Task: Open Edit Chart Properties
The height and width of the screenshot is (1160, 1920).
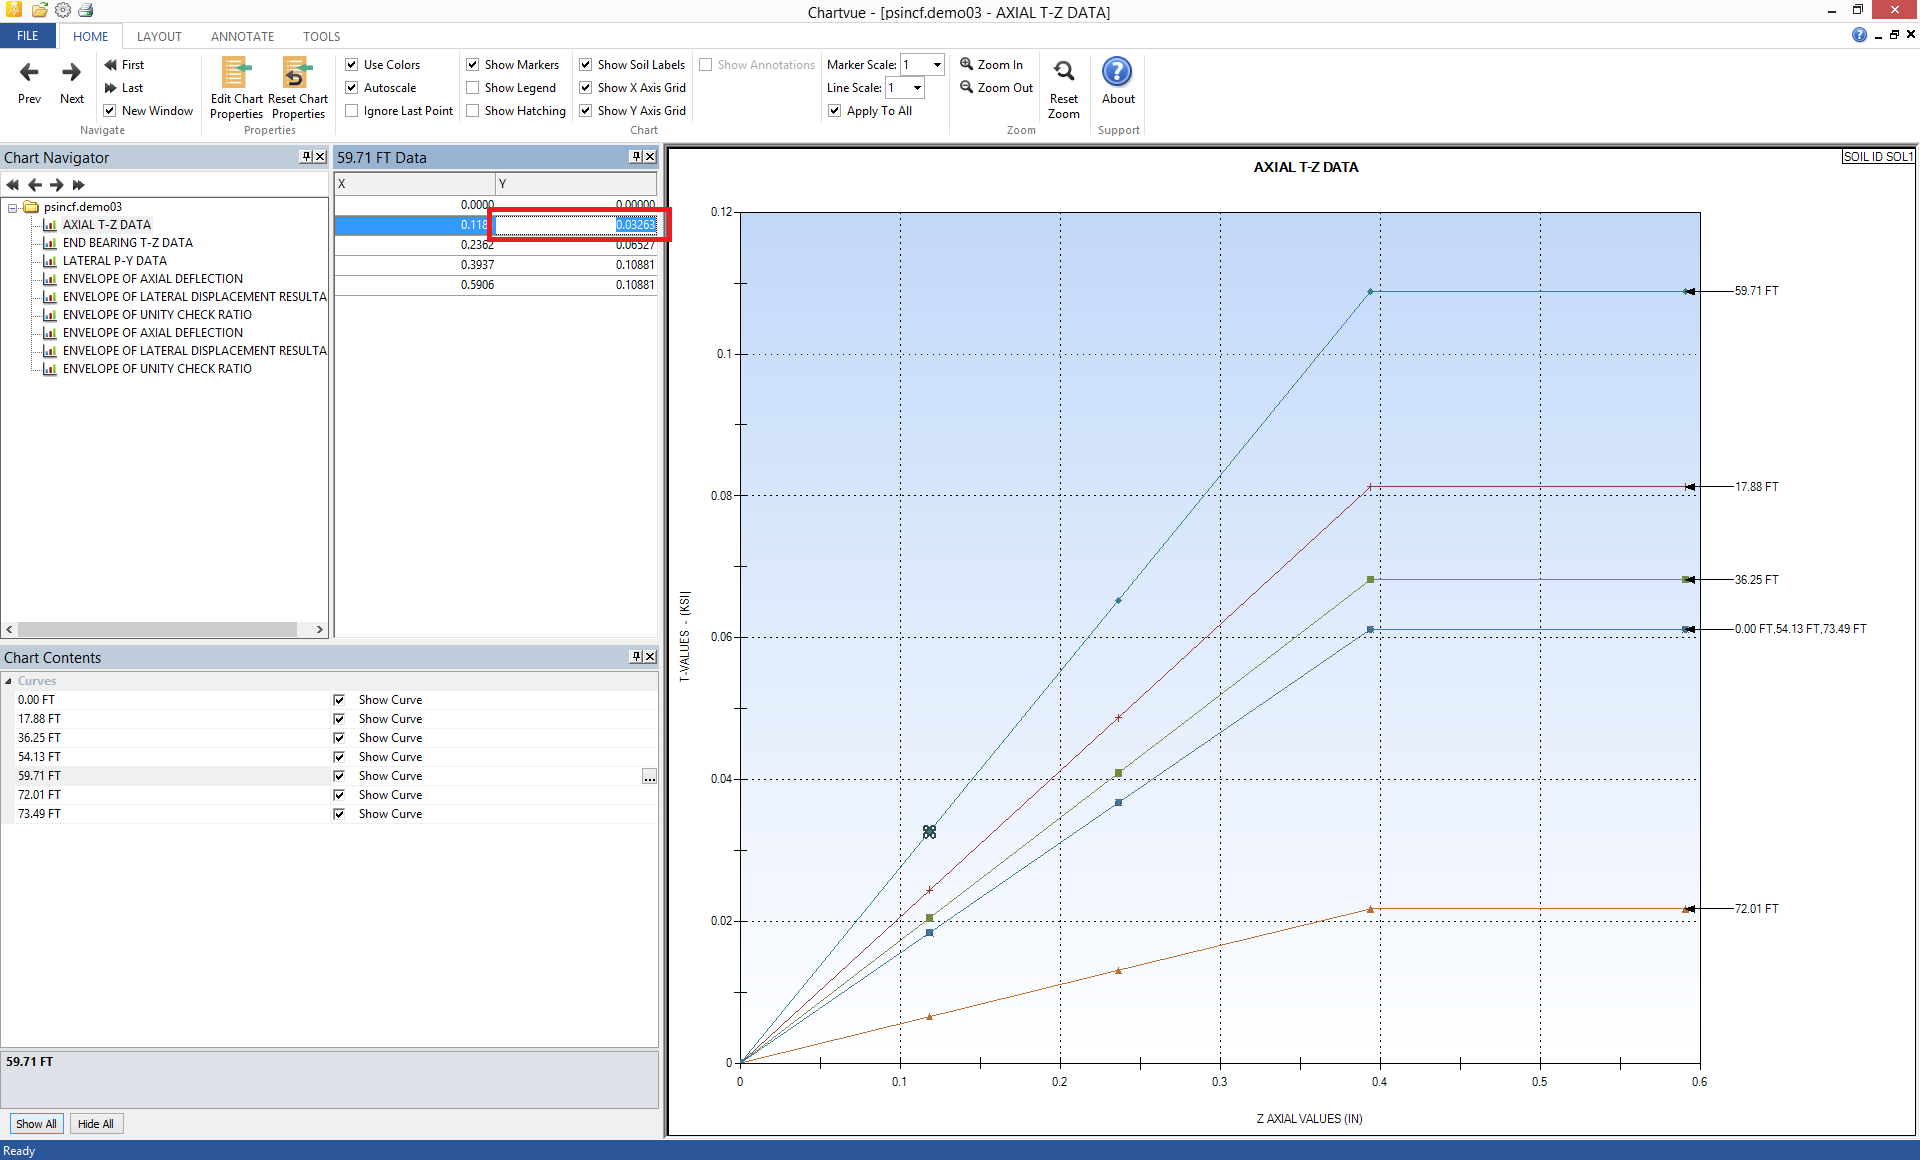Action: (236, 88)
